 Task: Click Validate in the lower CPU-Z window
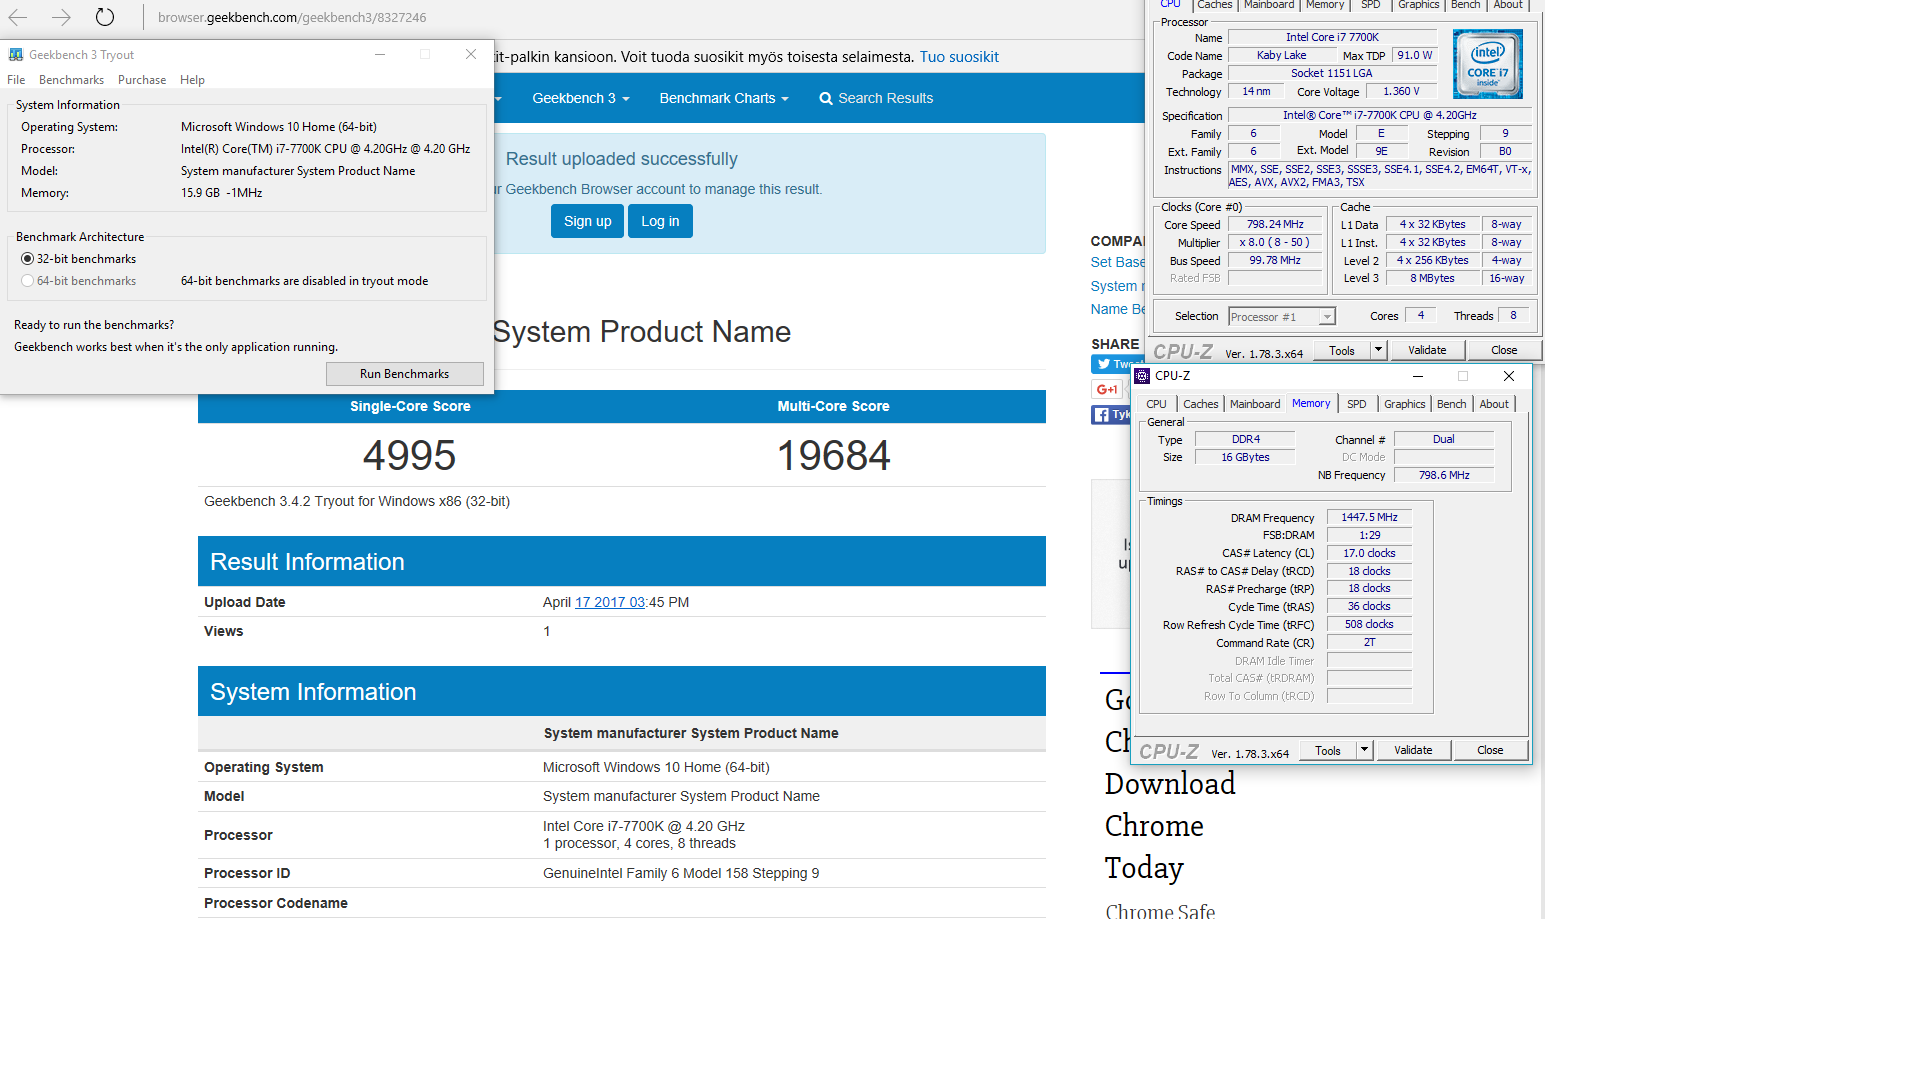pos(1413,750)
